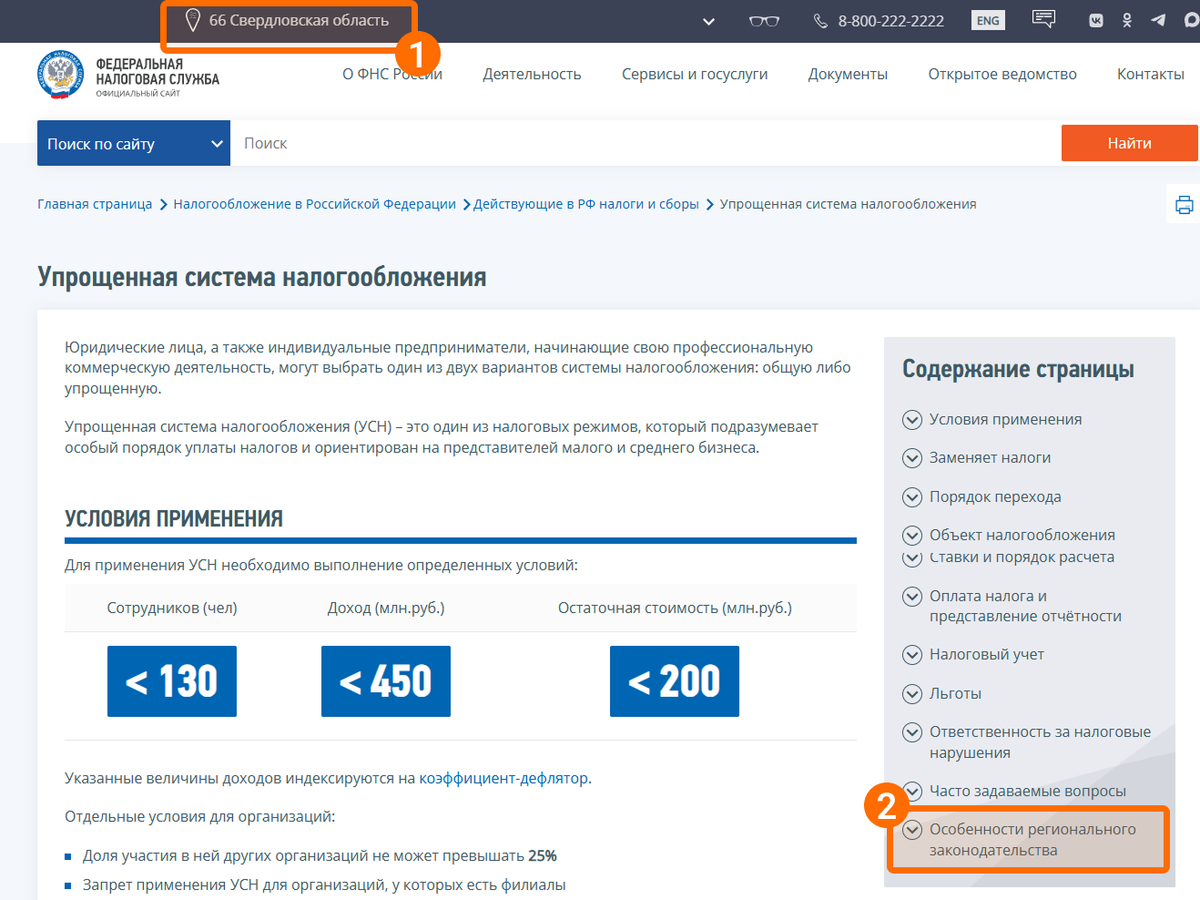Switch site language to ENG

tap(988, 19)
